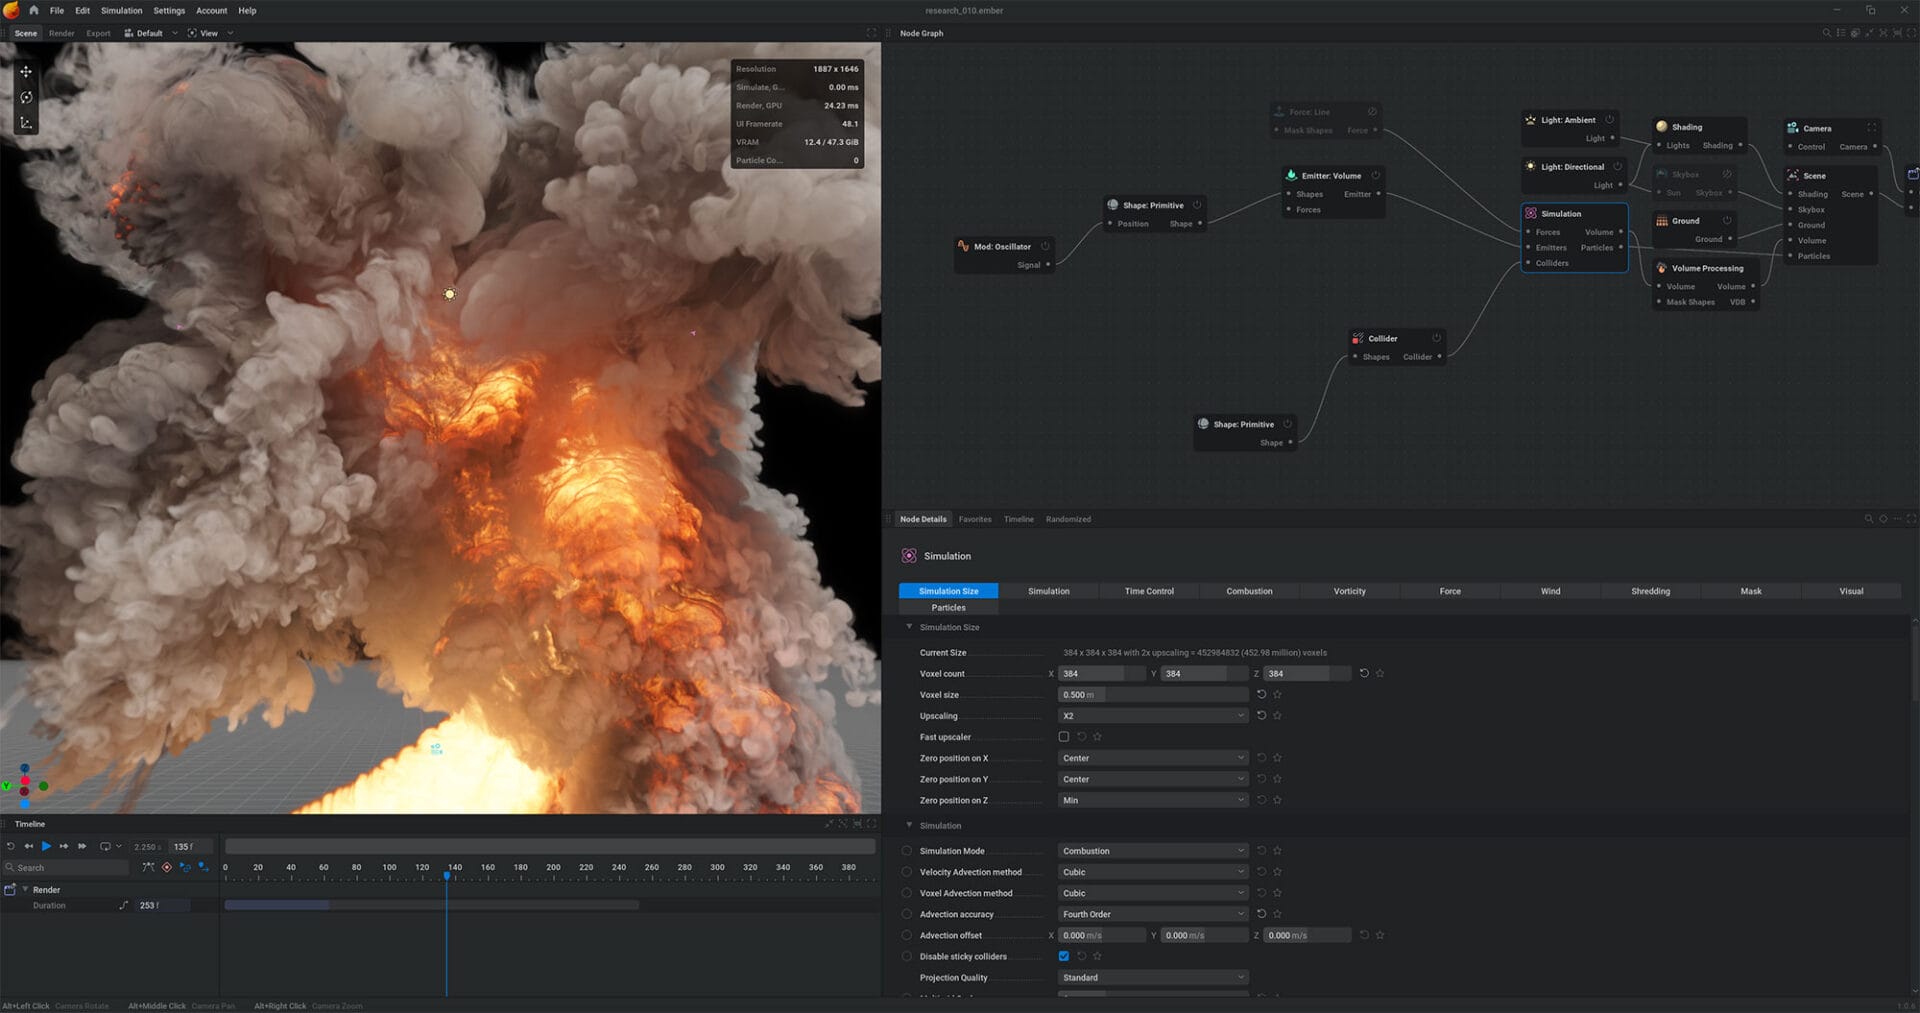Viewport: 1920px width, 1013px height.
Task: Restart the simulation with reset icon
Action: pyautogui.click(x=11, y=846)
